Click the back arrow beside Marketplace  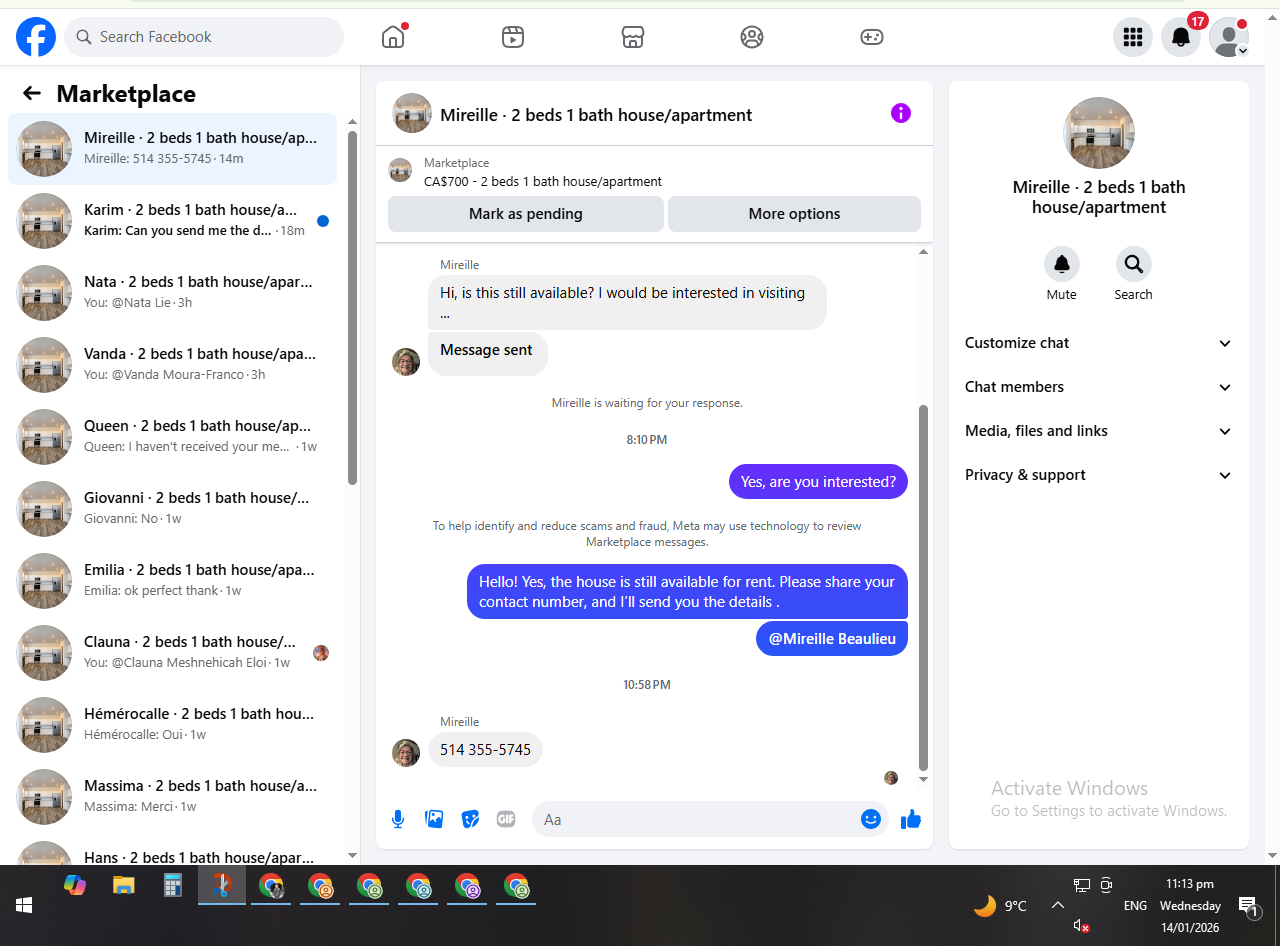tap(32, 93)
